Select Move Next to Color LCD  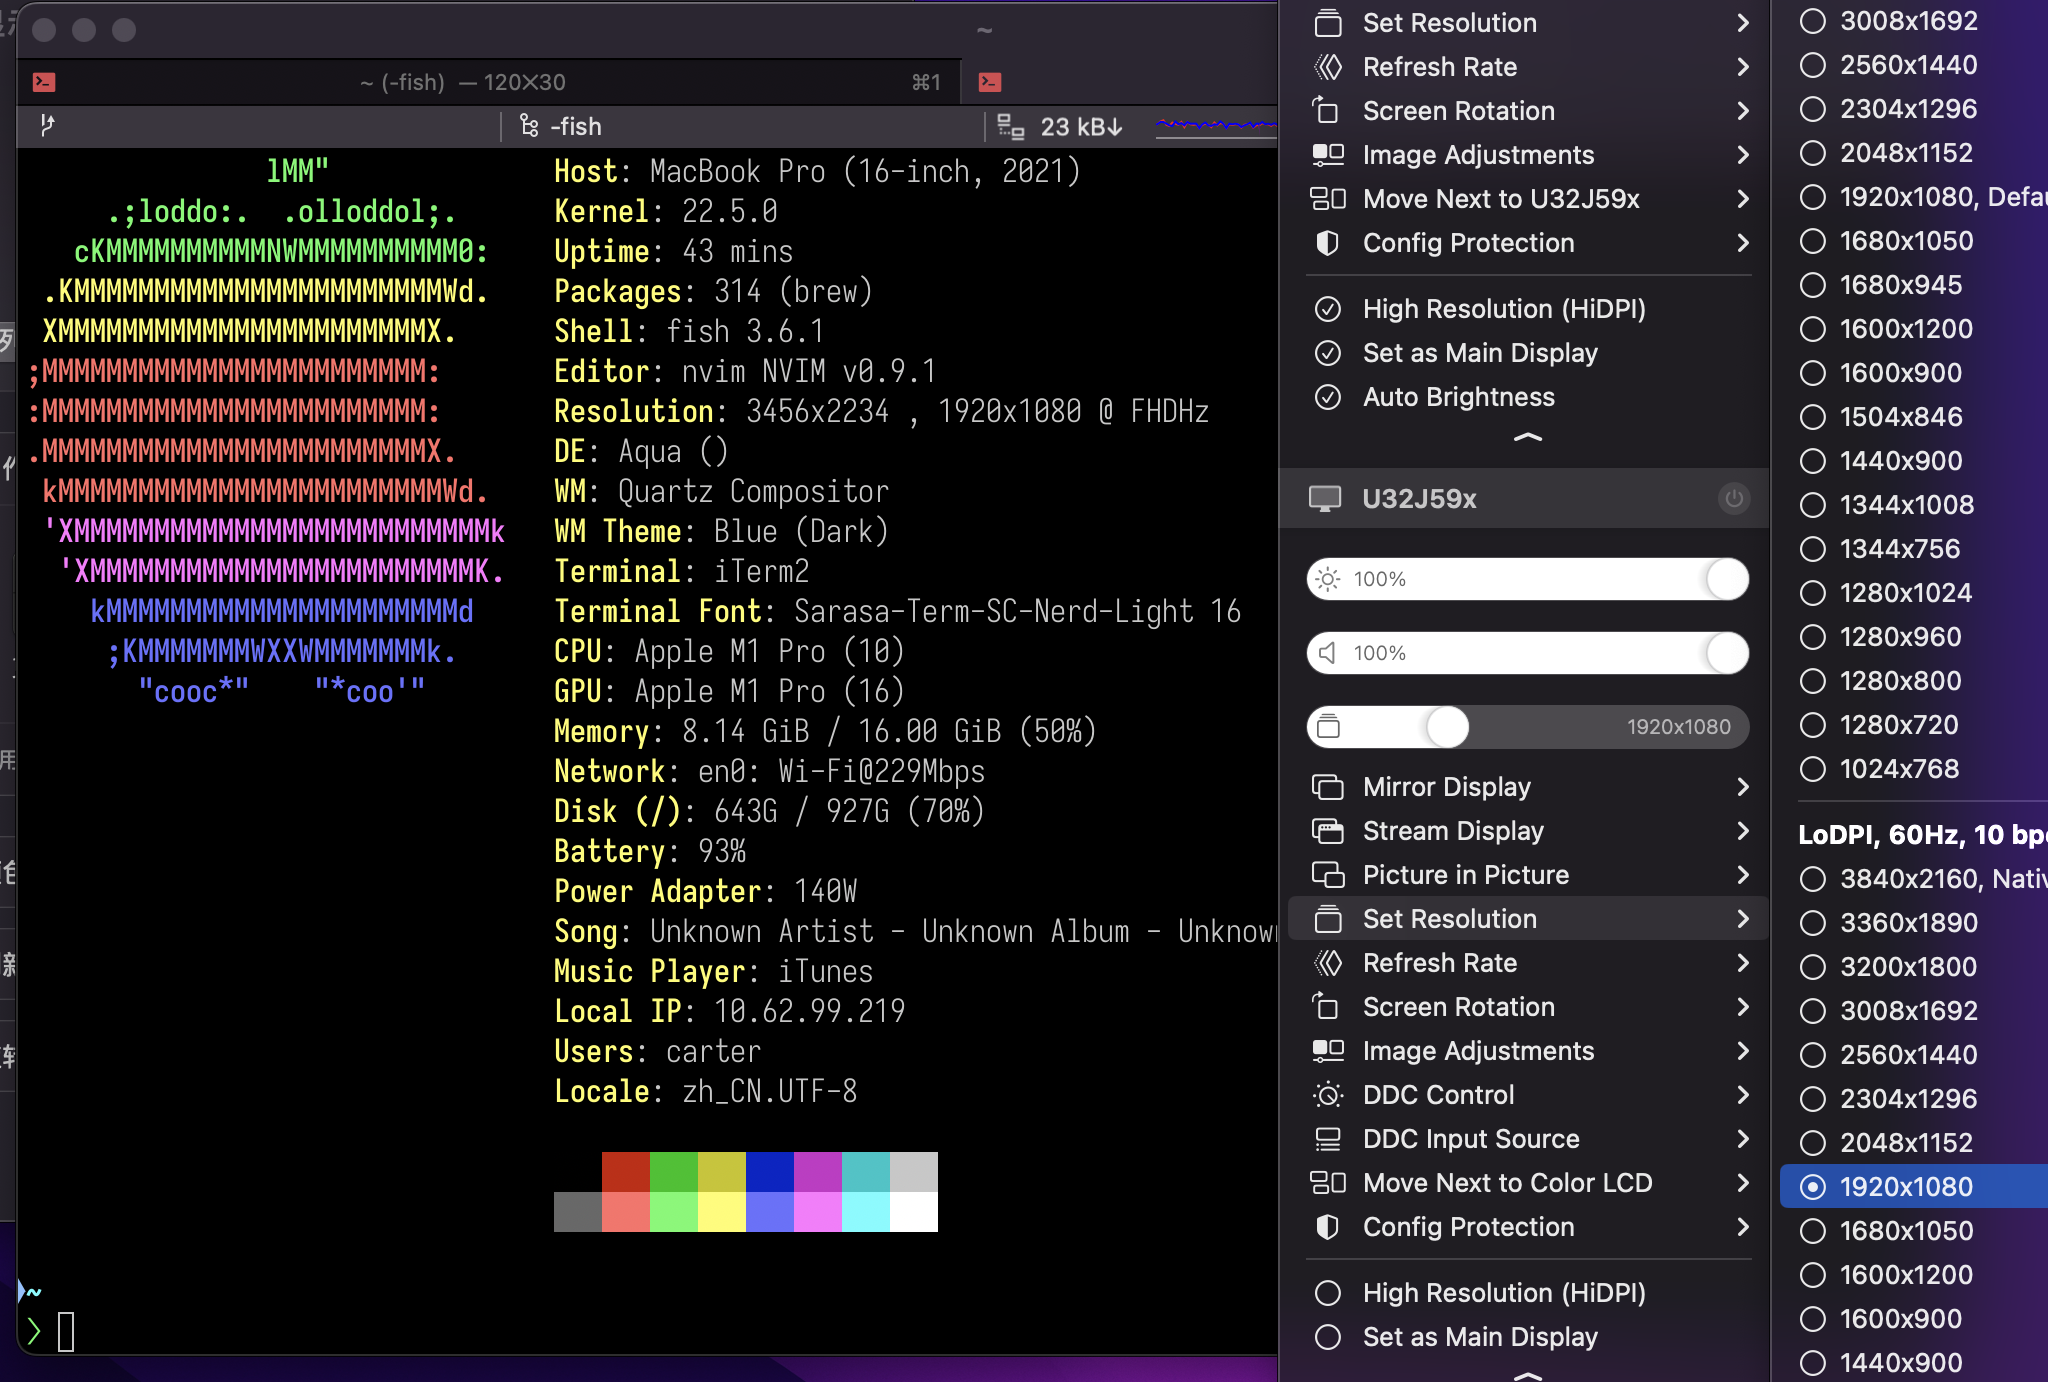1506,1182
